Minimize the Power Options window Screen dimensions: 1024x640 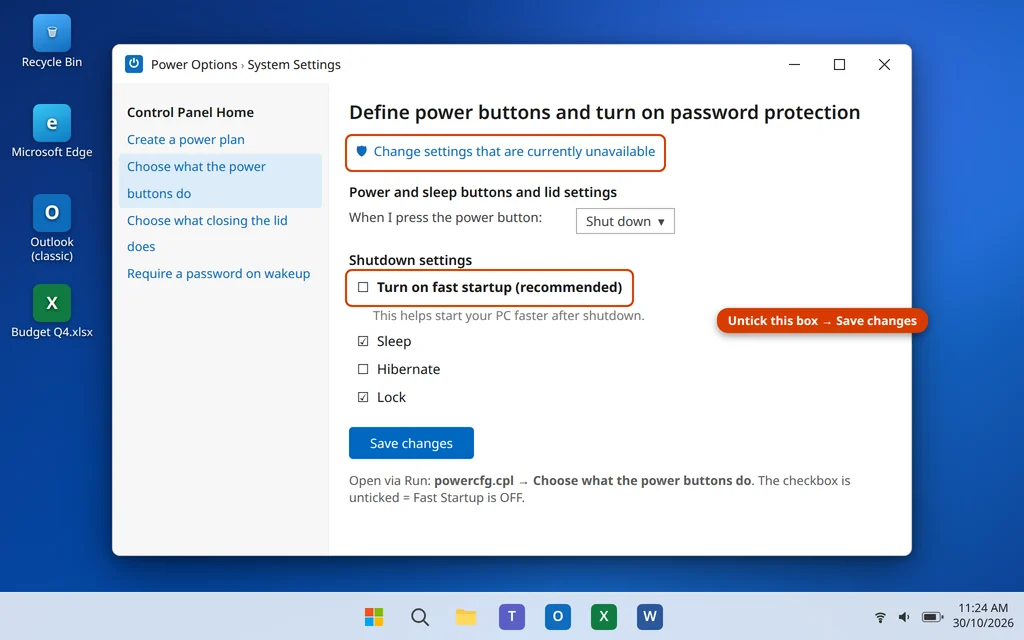point(794,64)
